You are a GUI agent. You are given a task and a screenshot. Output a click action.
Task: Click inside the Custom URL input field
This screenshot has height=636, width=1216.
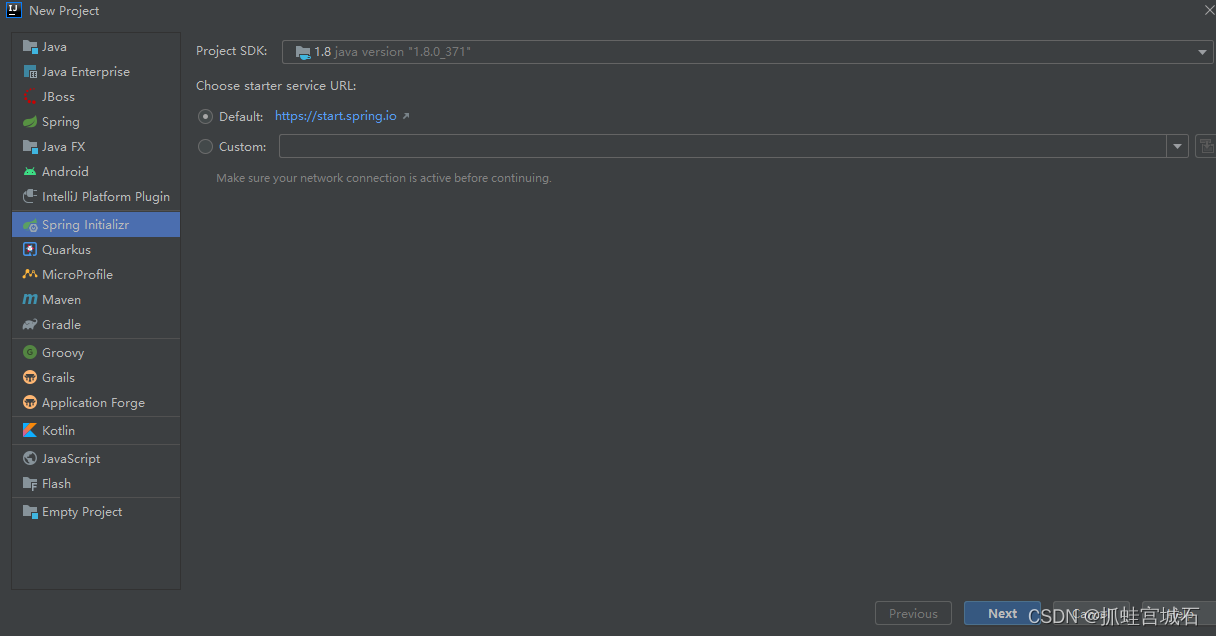700,146
